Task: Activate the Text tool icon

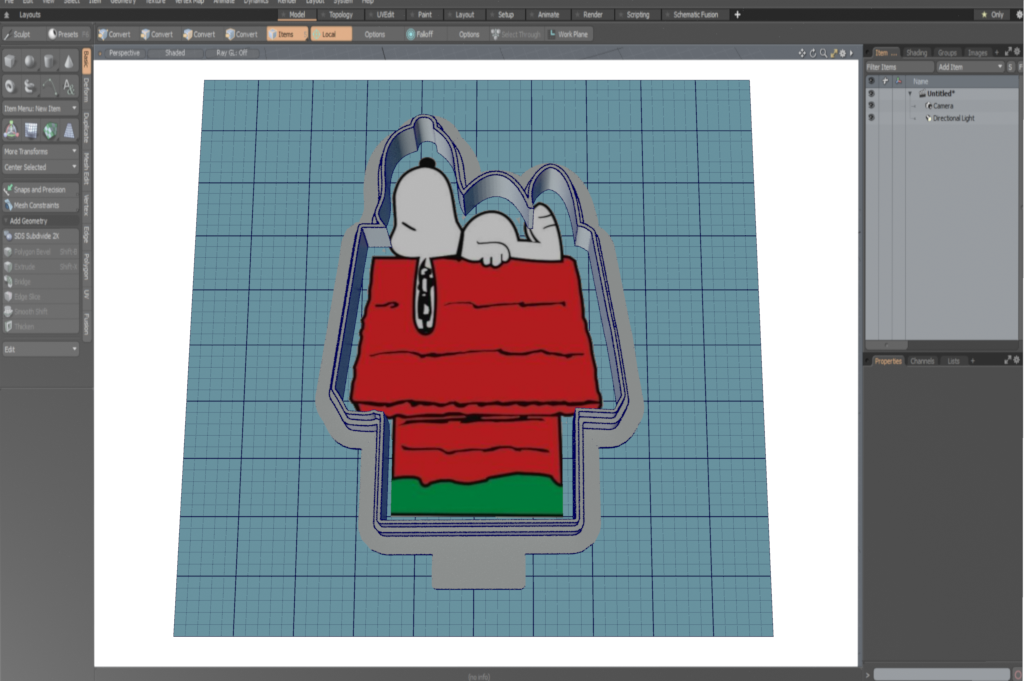Action: pyautogui.click(x=68, y=86)
